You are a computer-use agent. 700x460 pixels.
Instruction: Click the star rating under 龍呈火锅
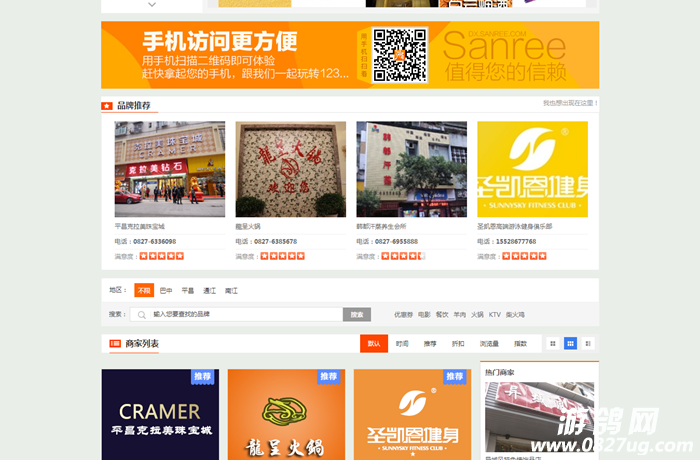coord(283,256)
